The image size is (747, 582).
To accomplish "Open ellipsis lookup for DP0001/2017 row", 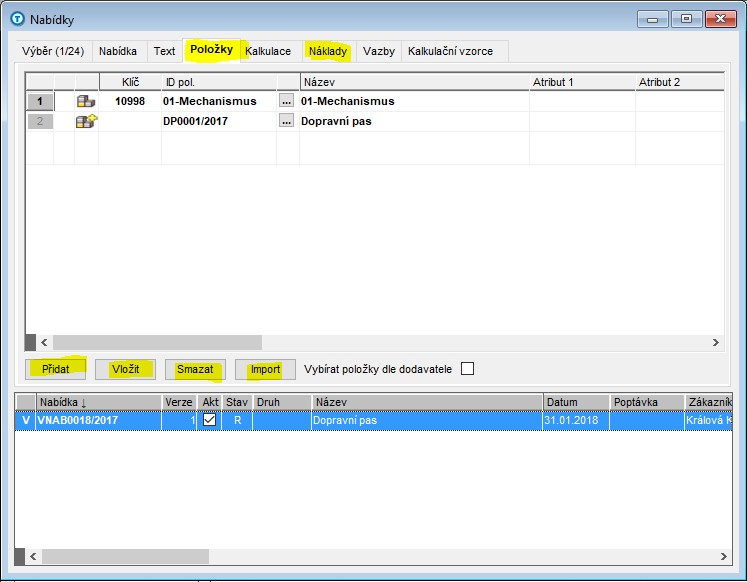I will pyautogui.click(x=287, y=121).
